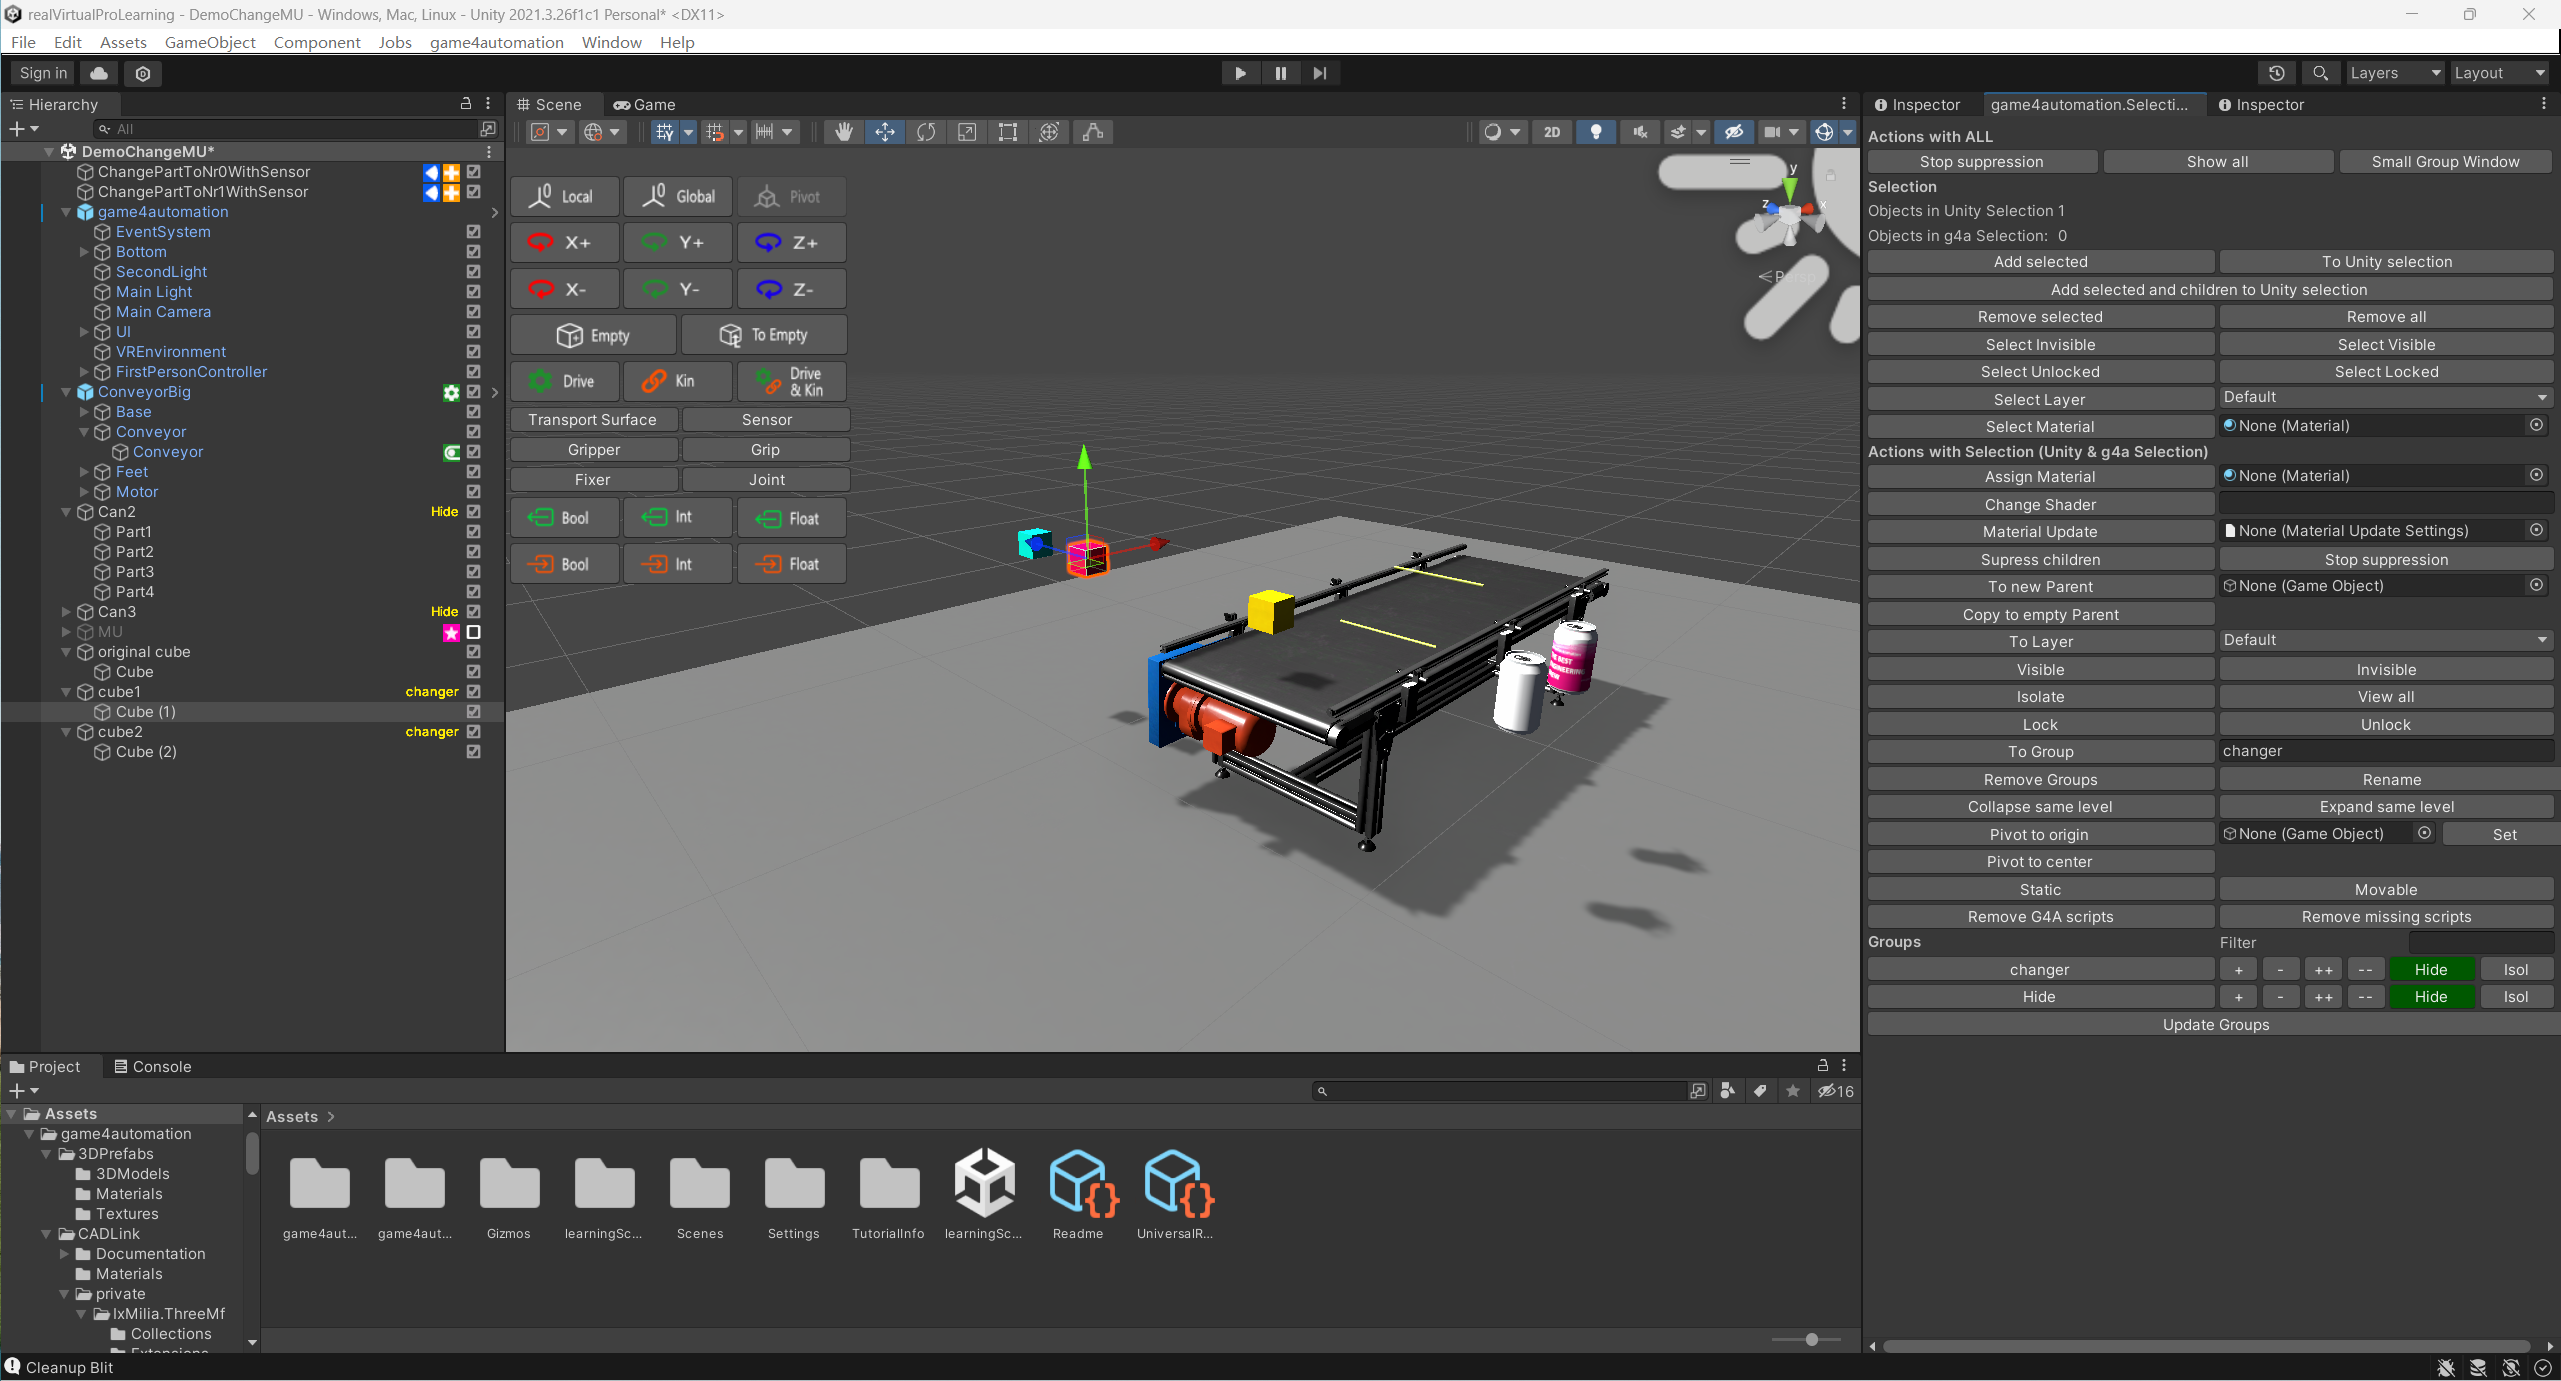Create Empty object via quick edit

[x=594, y=335]
